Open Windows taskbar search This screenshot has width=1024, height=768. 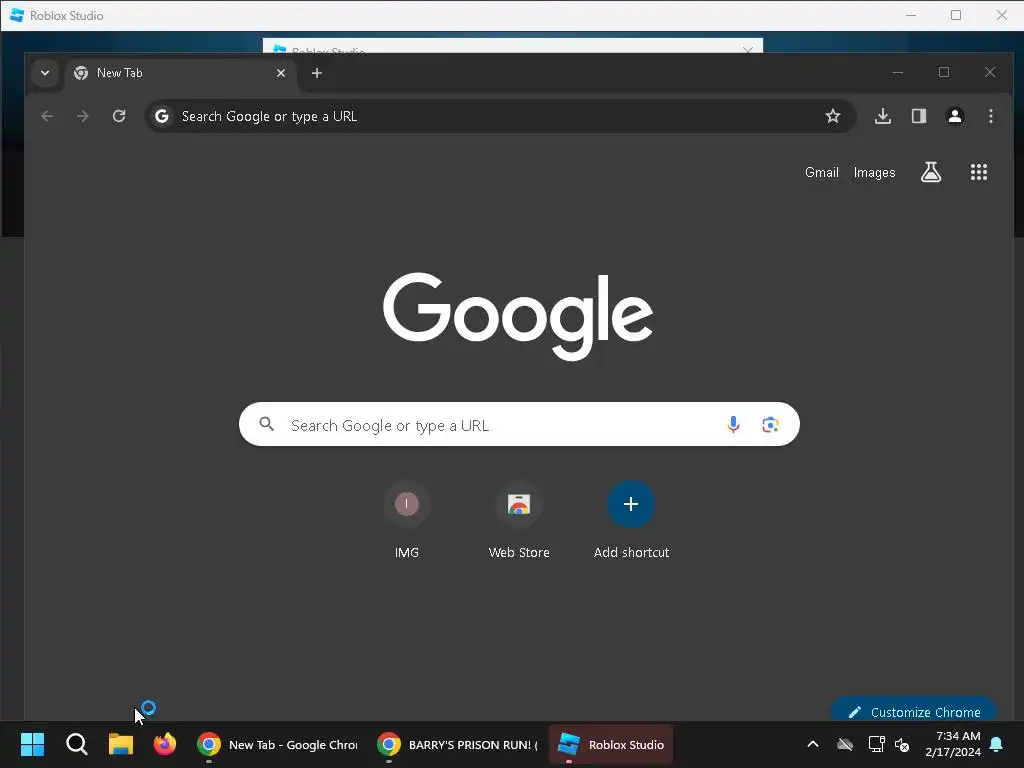76,744
